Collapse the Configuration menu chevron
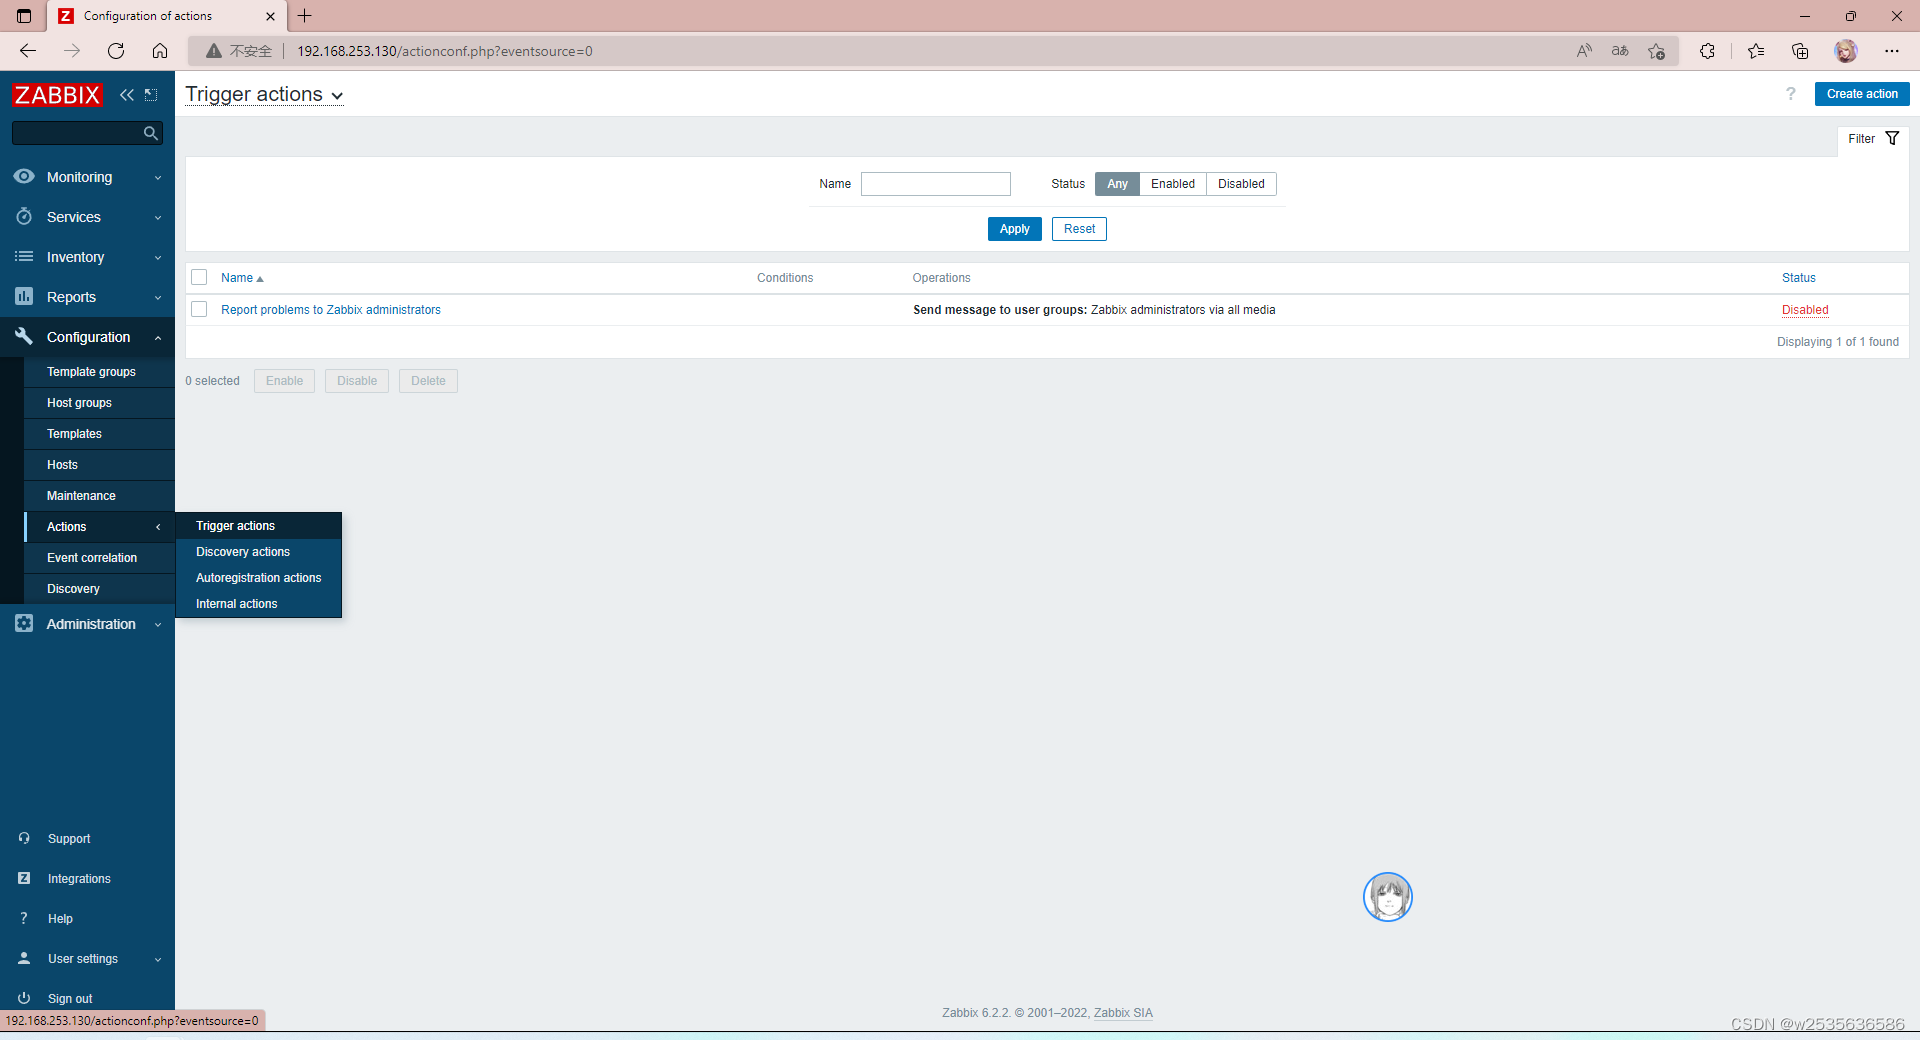 (x=158, y=338)
